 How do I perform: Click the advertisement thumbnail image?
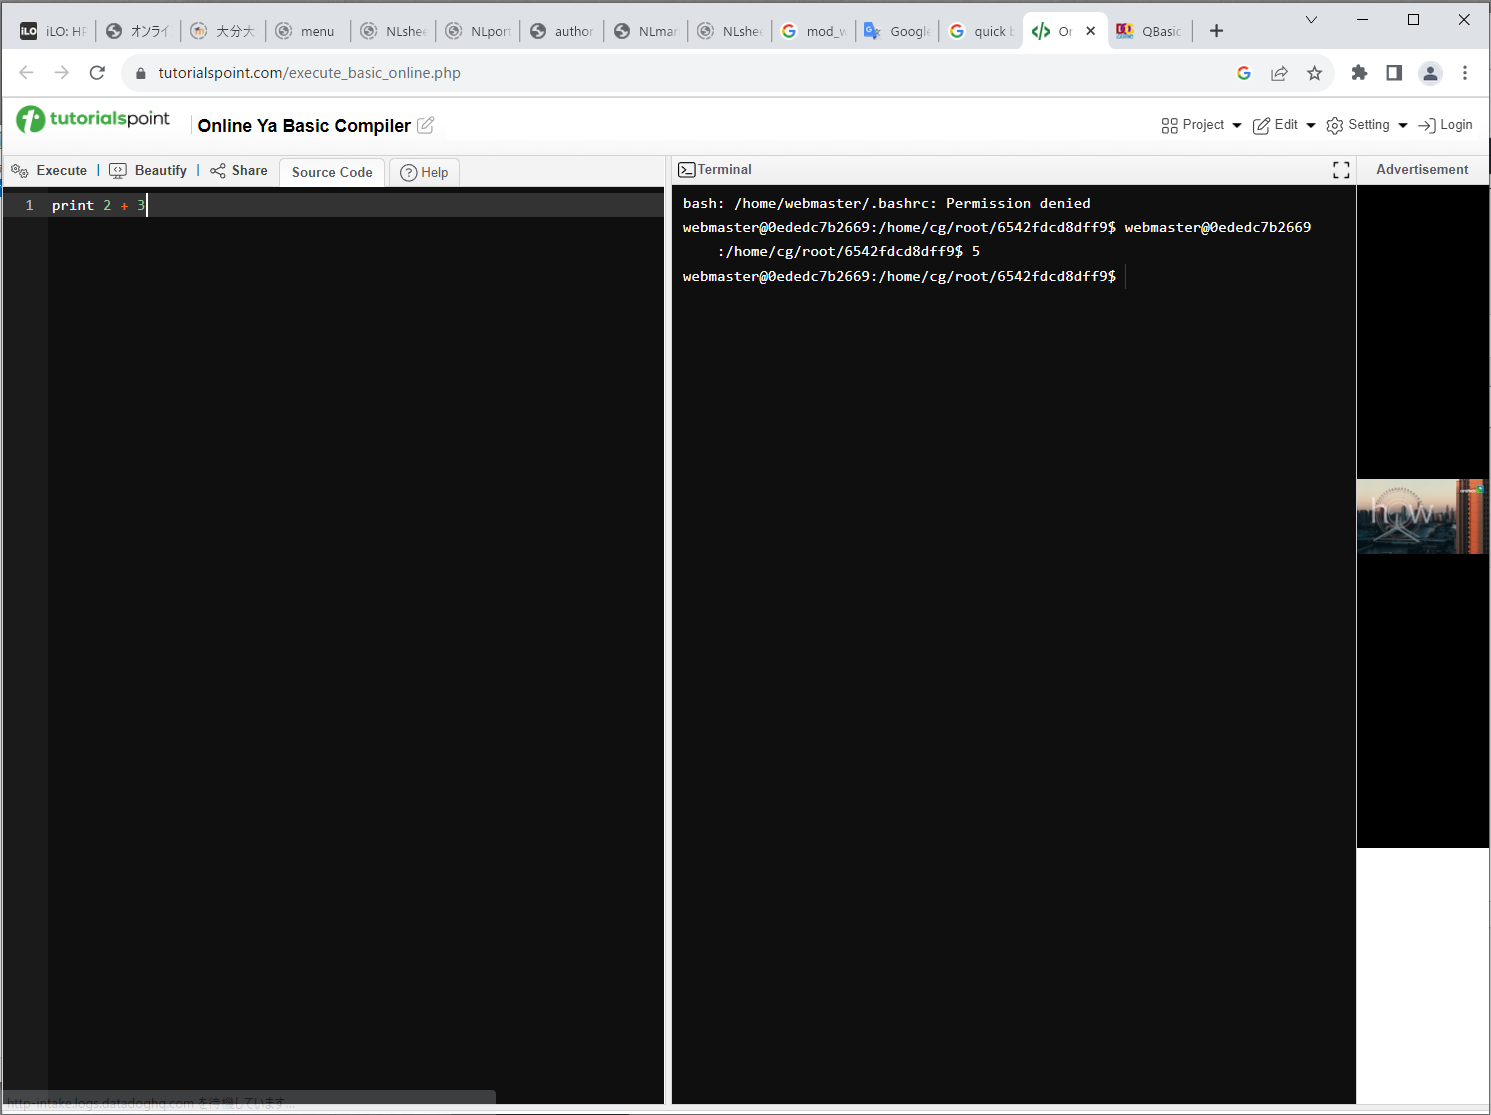pyautogui.click(x=1422, y=516)
